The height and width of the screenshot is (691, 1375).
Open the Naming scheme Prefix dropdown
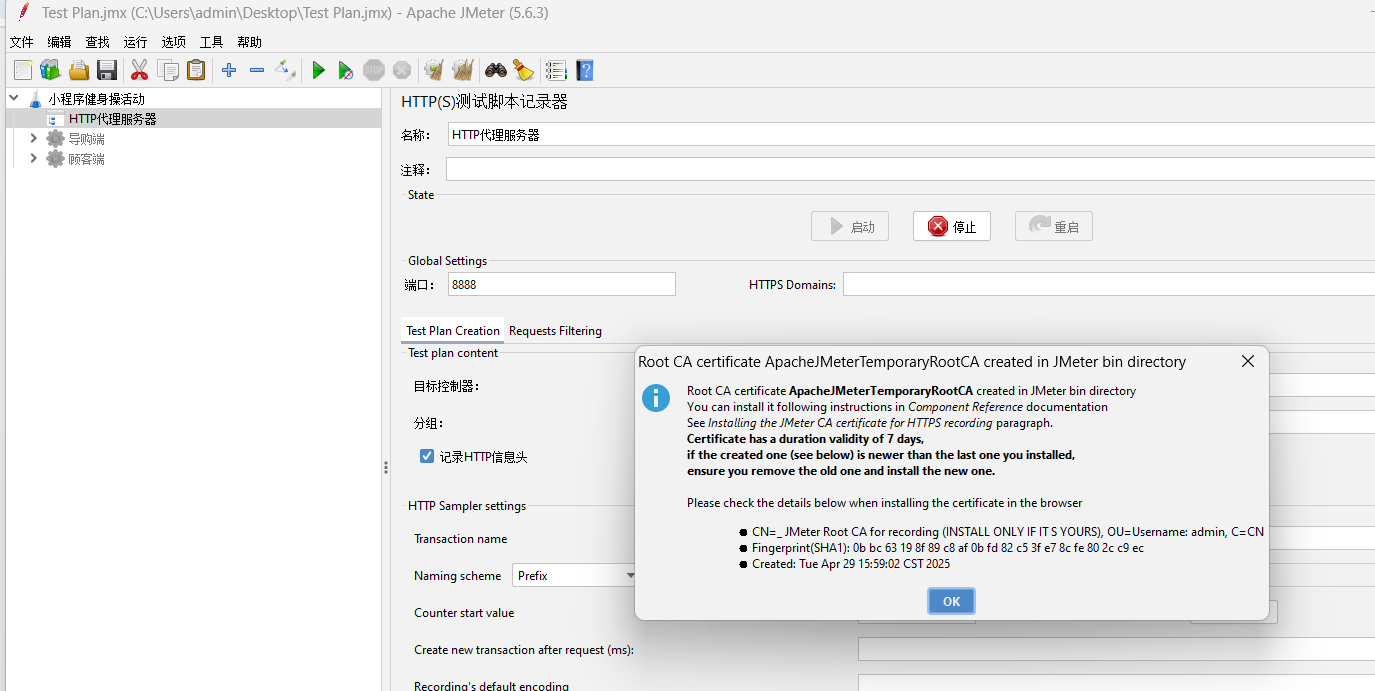pyautogui.click(x=576, y=575)
